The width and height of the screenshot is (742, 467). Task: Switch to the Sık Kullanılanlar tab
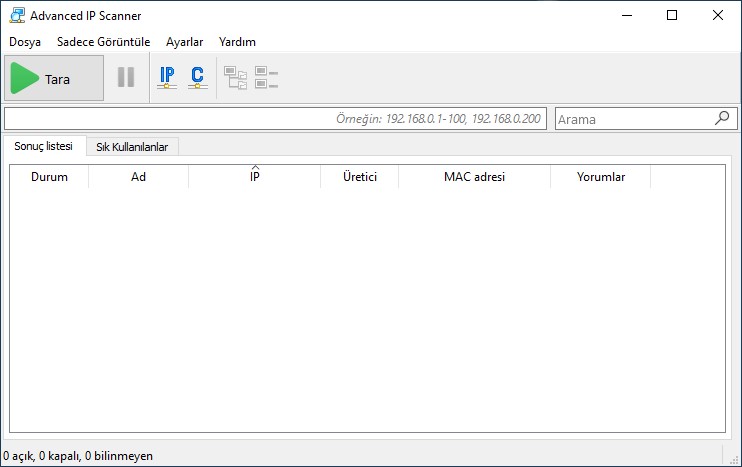pyautogui.click(x=132, y=147)
